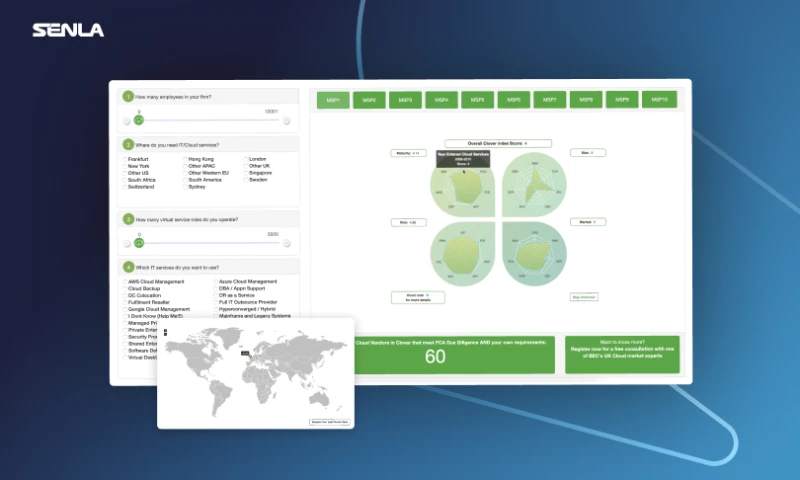The width and height of the screenshot is (800, 480).
Task: Enable AWS Cloud Management service
Action: 124,282
